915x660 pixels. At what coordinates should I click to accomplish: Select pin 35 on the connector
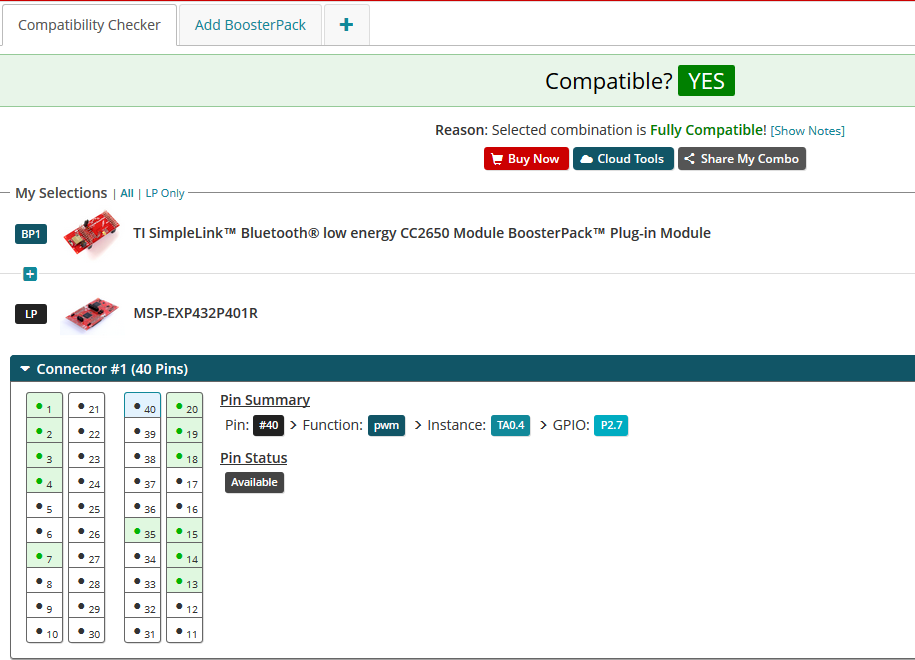142,531
